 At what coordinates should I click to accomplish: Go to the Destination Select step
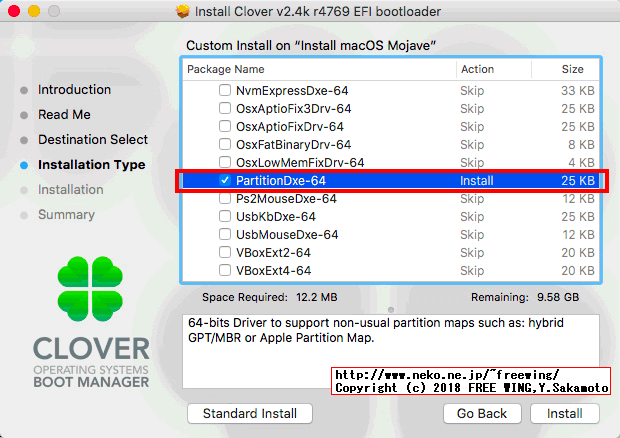(x=93, y=140)
